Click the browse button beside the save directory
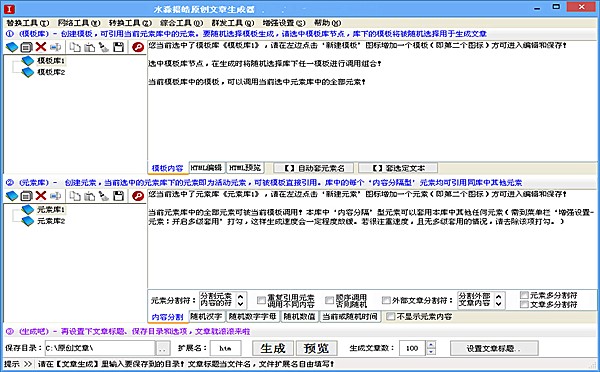 [163, 348]
